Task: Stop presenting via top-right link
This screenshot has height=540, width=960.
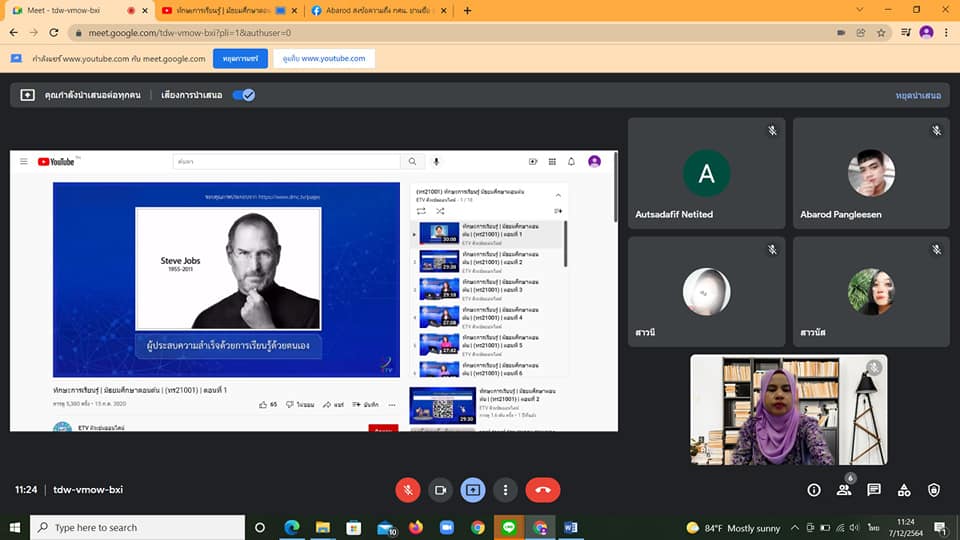Action: (918, 96)
